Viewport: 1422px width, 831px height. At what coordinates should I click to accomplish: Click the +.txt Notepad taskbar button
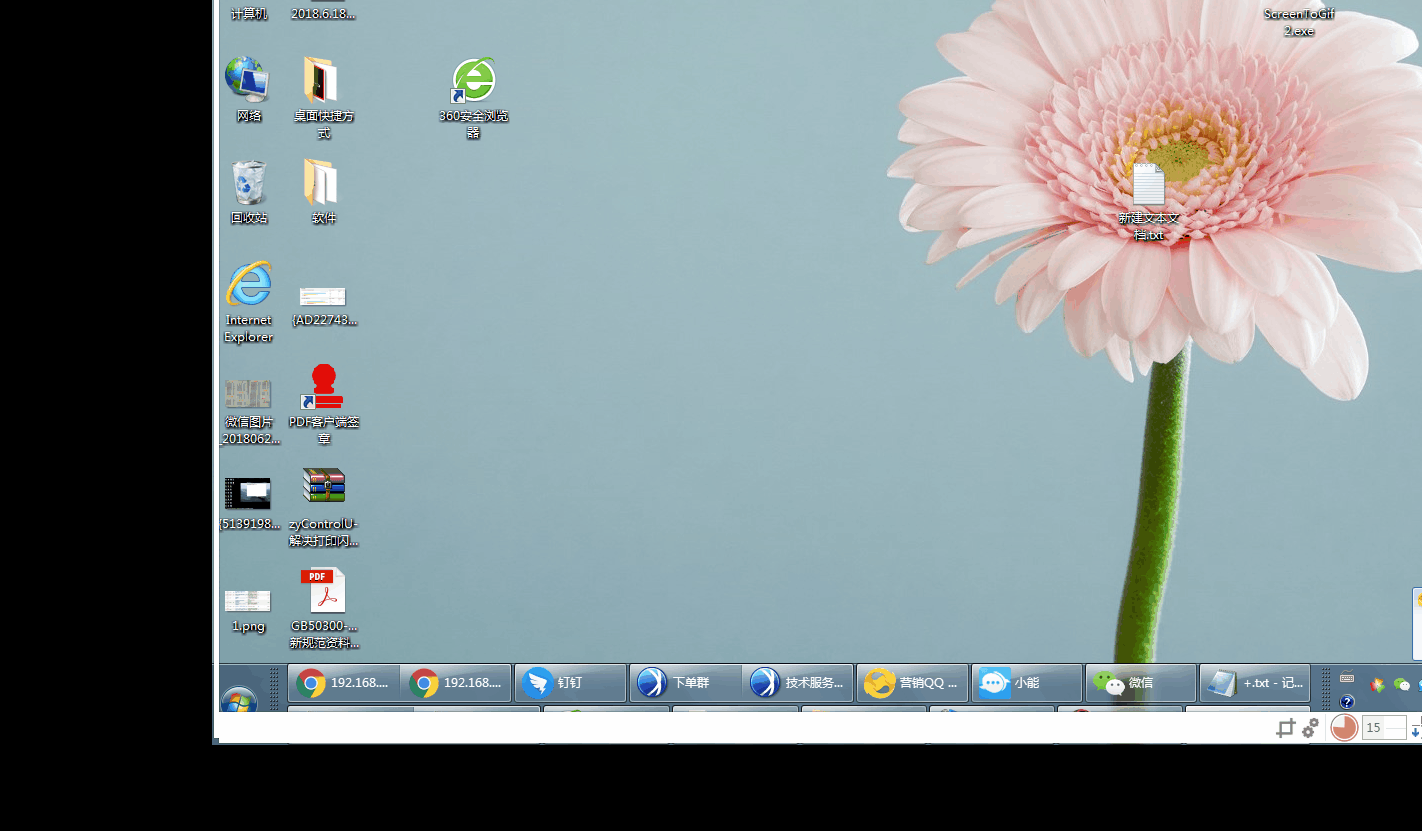(x=1255, y=683)
